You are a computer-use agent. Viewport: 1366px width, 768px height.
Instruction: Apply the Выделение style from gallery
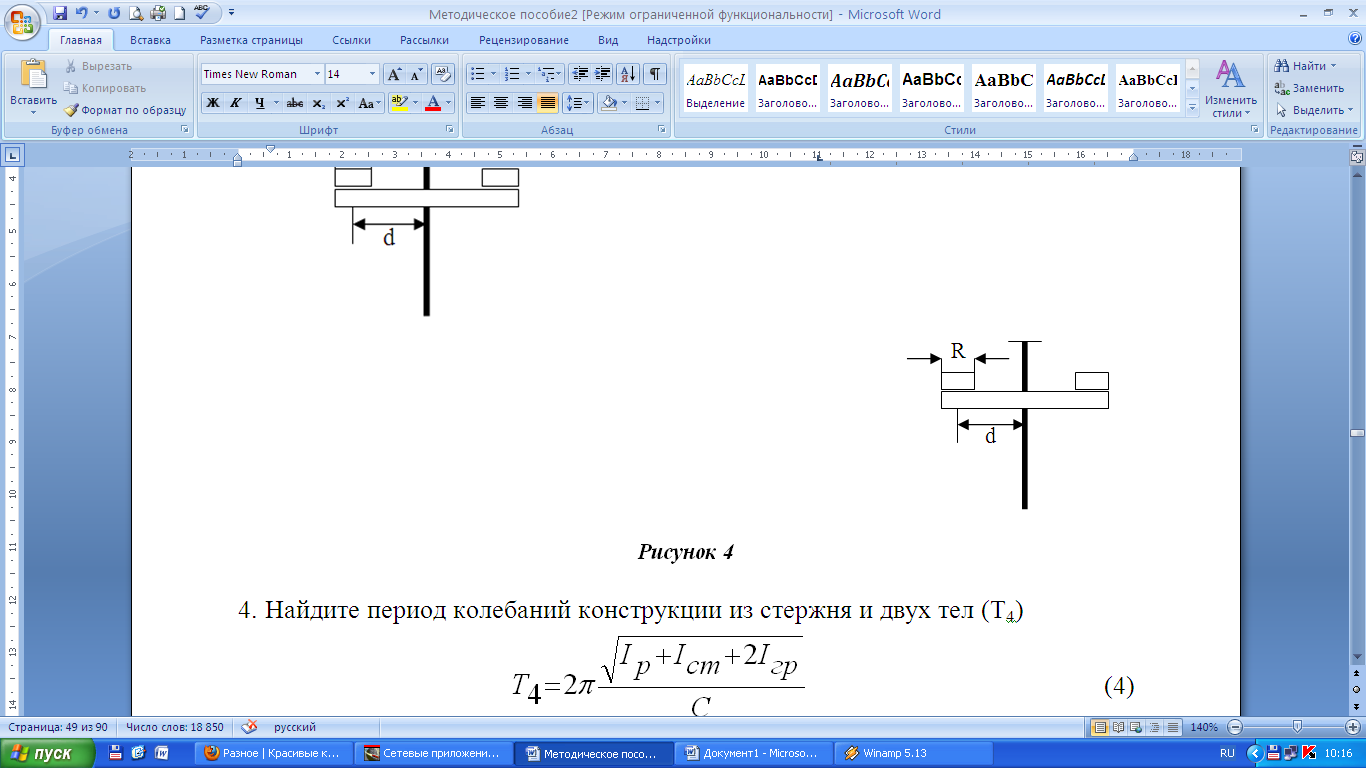click(x=715, y=88)
